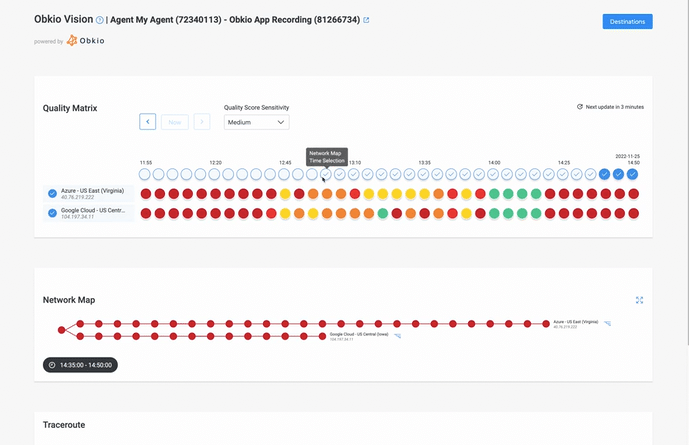Select the time selection circle under 11:55
The height and width of the screenshot is (445, 689).
145,174
